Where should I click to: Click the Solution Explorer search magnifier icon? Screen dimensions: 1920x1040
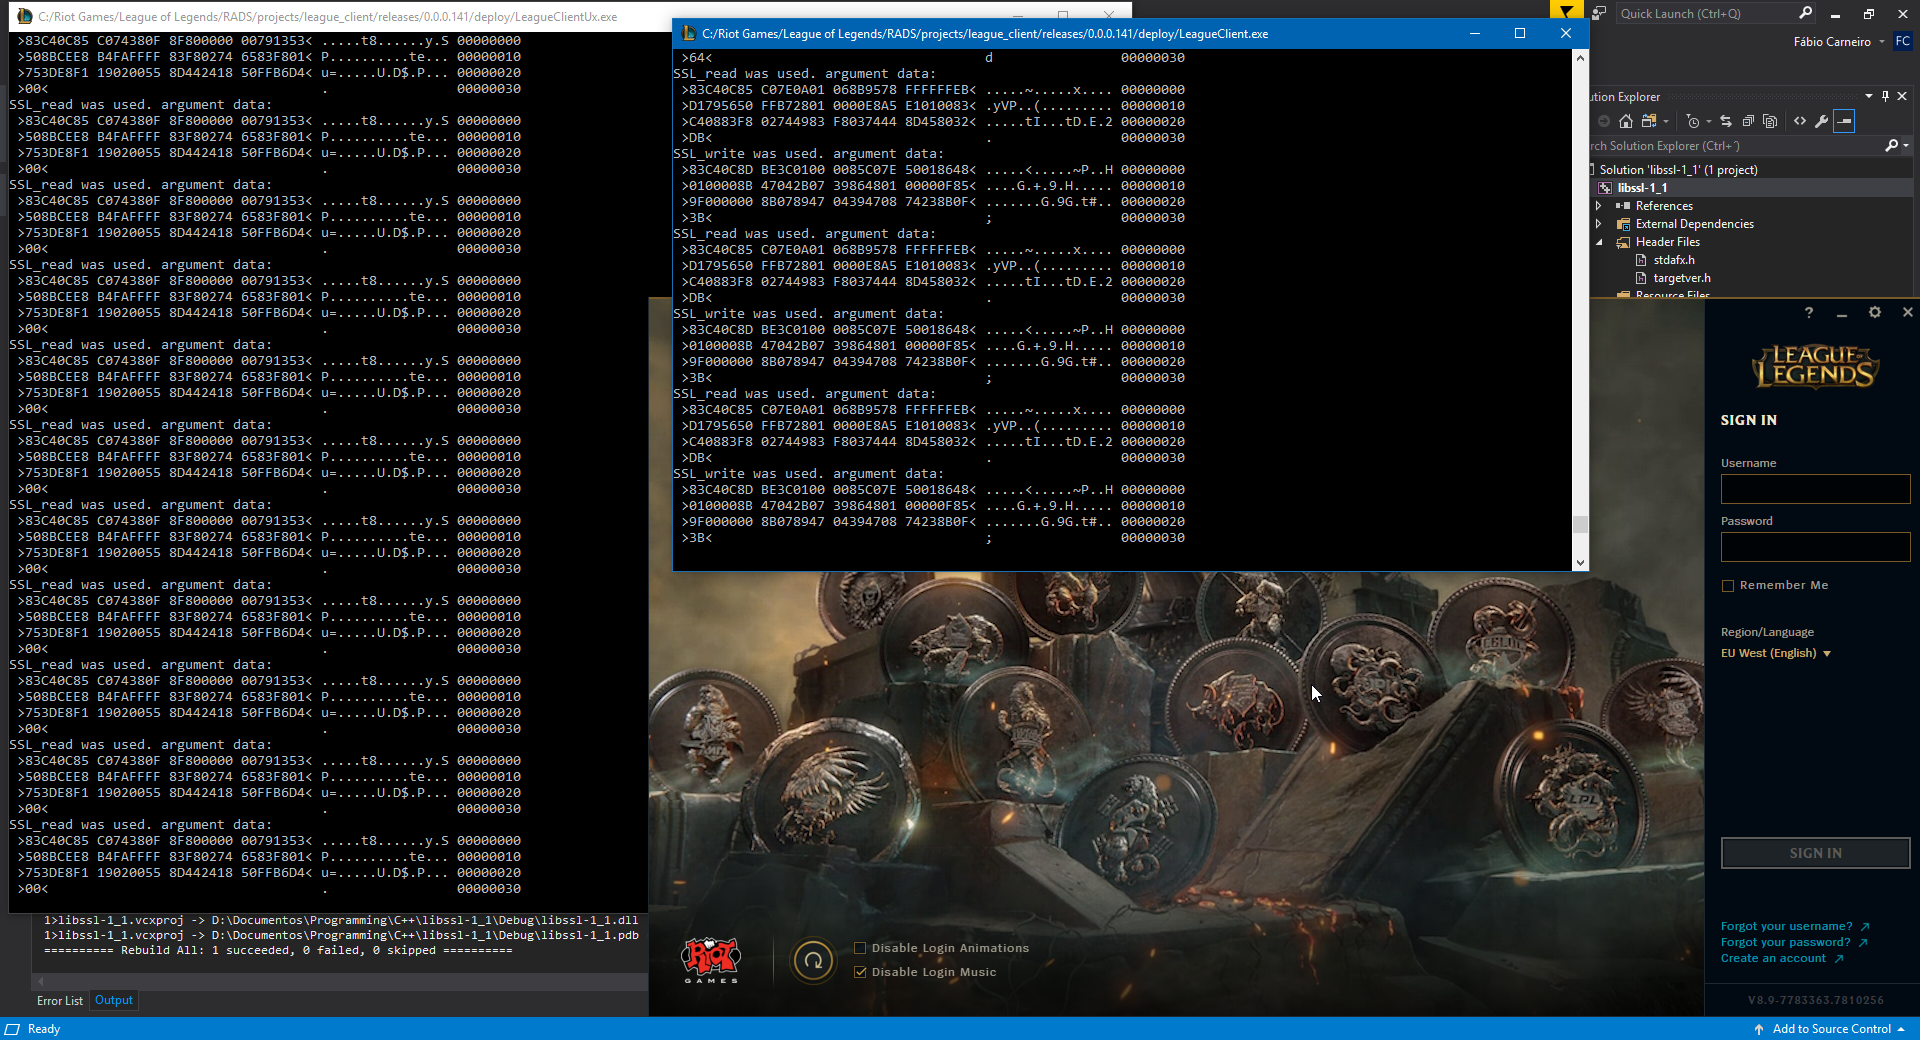(x=1891, y=146)
